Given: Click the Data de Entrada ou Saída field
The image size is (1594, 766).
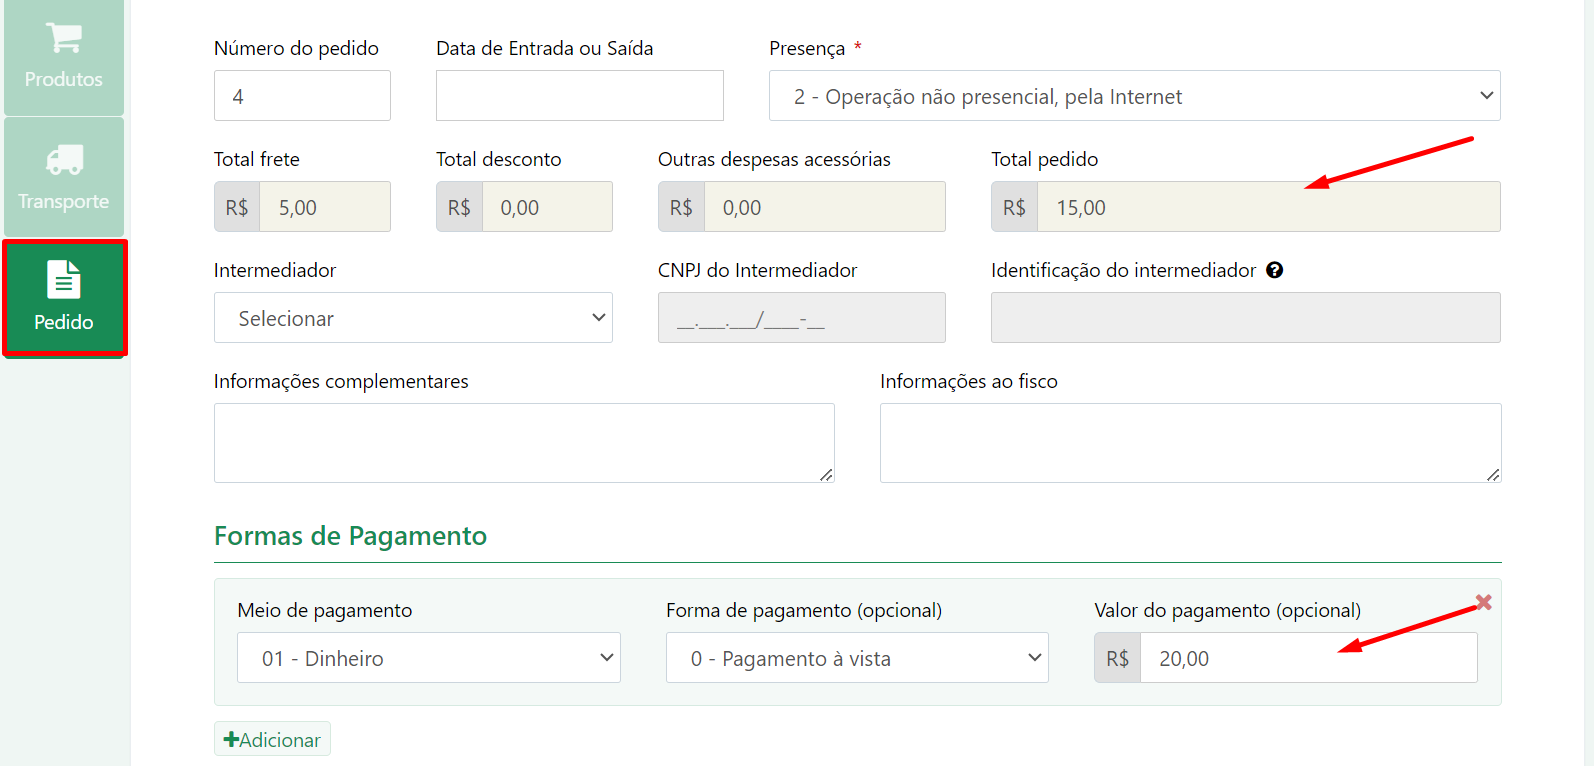Looking at the screenshot, I should pyautogui.click(x=580, y=96).
